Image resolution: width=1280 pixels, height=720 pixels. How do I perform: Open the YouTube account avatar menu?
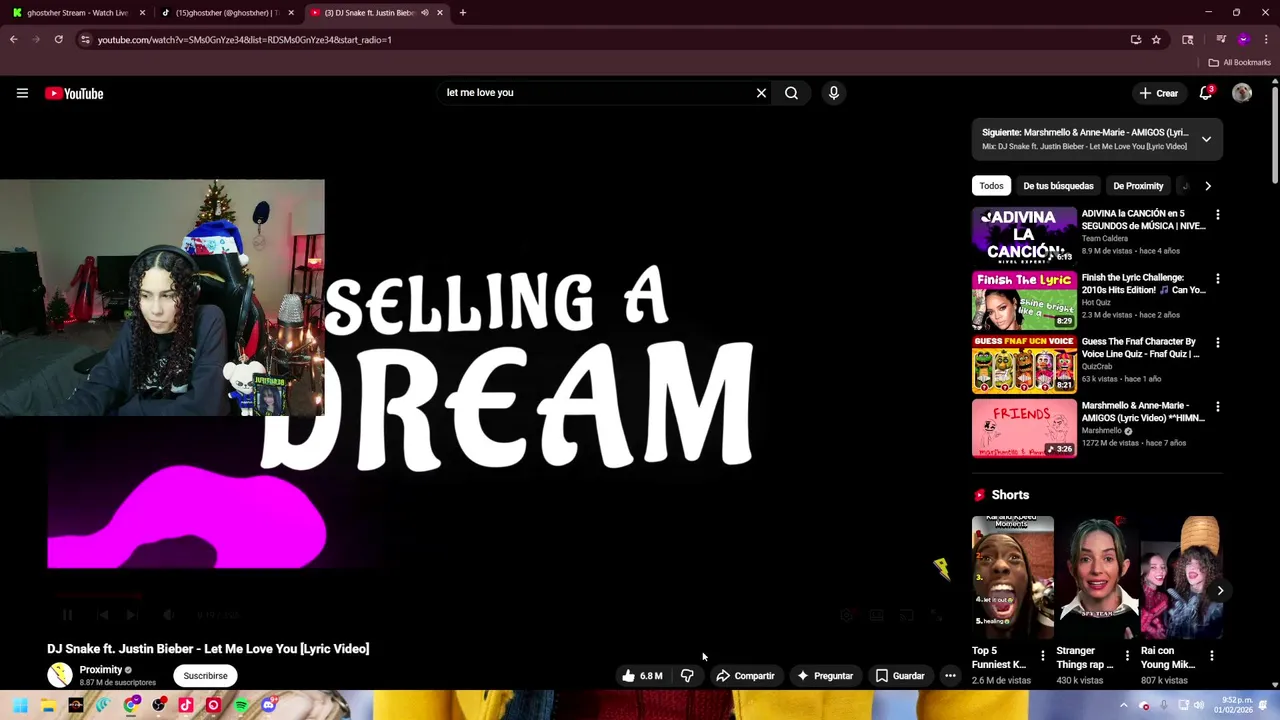click(x=1242, y=93)
